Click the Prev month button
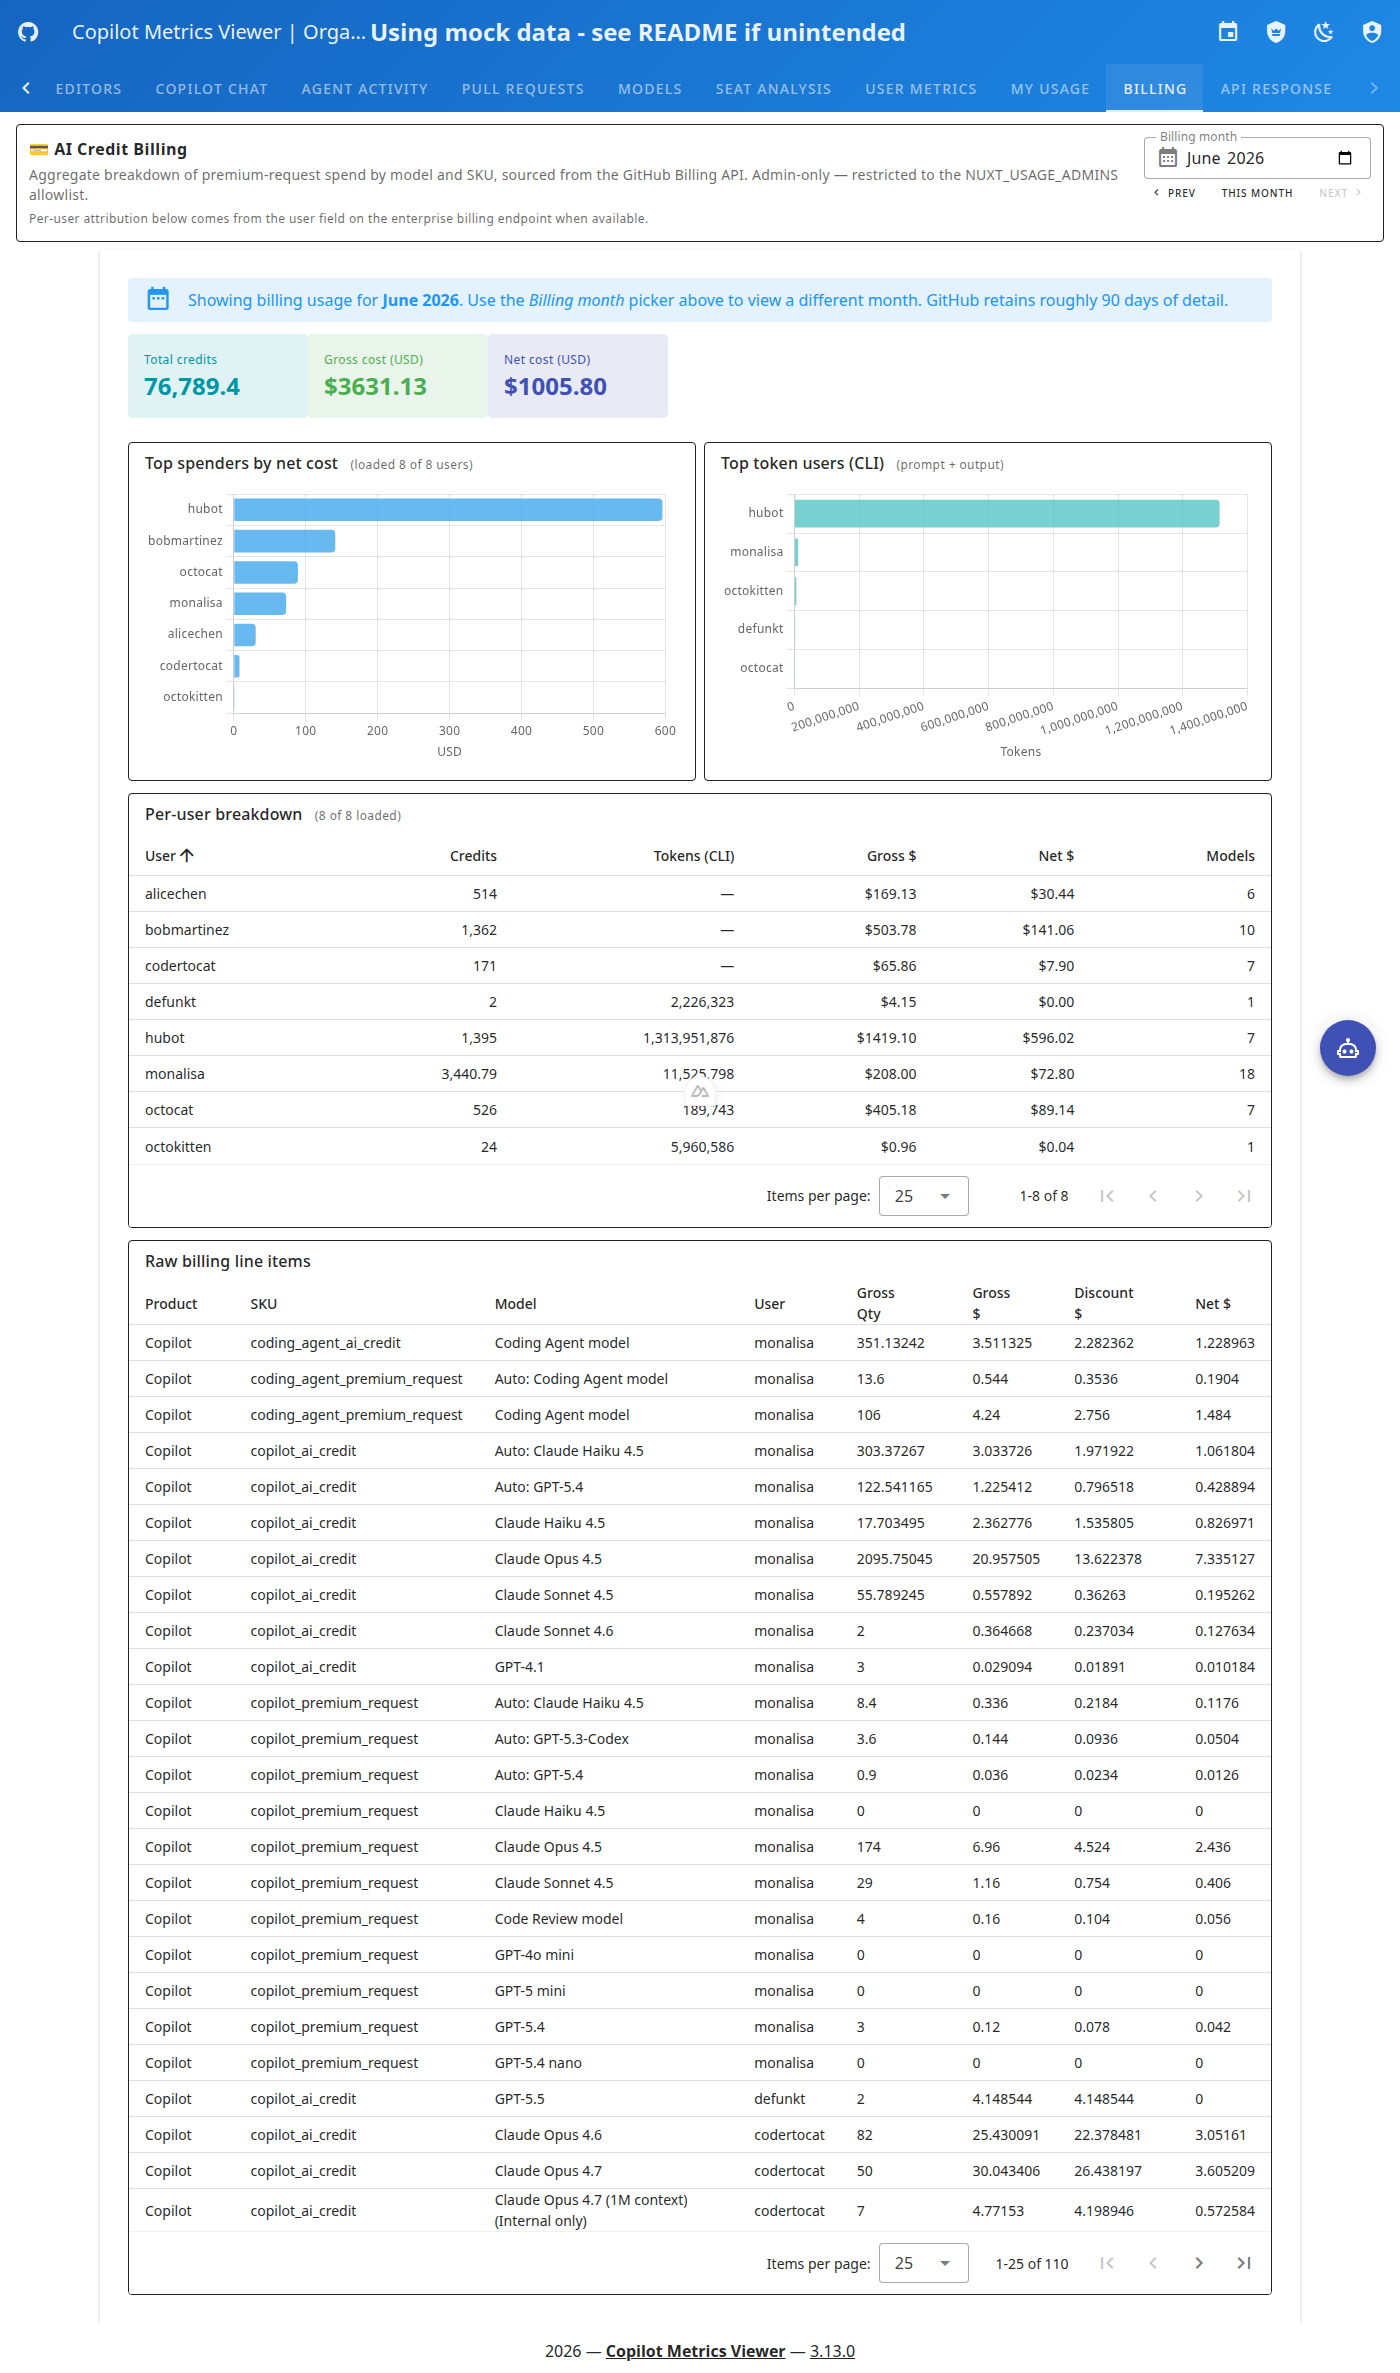 (x=1175, y=193)
